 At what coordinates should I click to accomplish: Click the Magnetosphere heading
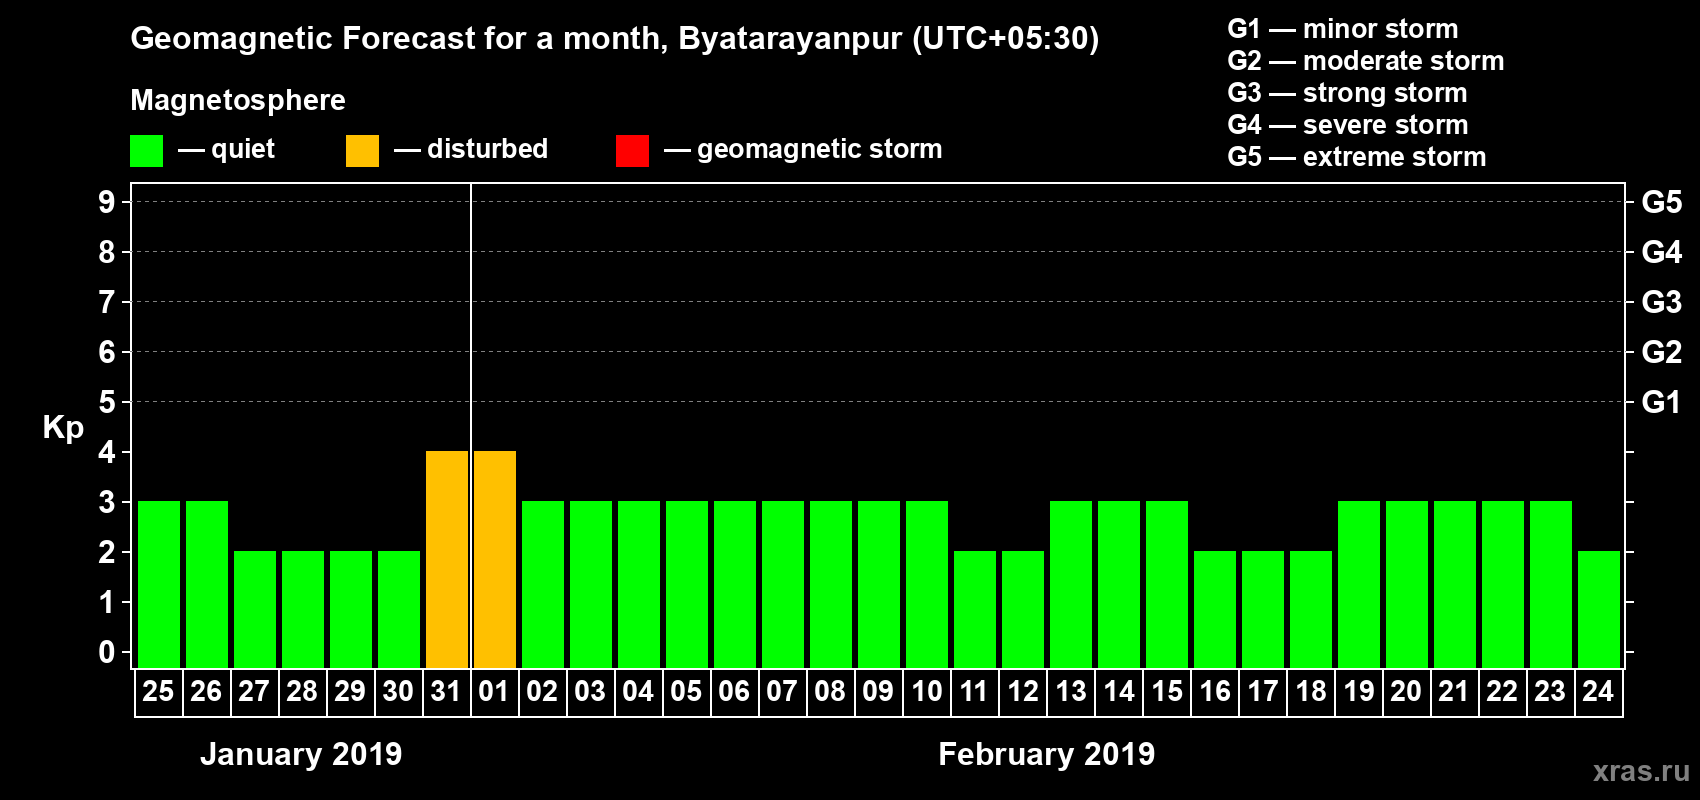coord(238,100)
